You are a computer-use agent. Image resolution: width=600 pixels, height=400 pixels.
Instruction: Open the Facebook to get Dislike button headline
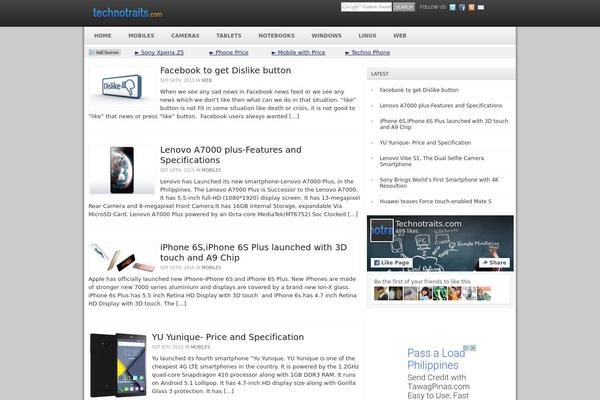[225, 70]
